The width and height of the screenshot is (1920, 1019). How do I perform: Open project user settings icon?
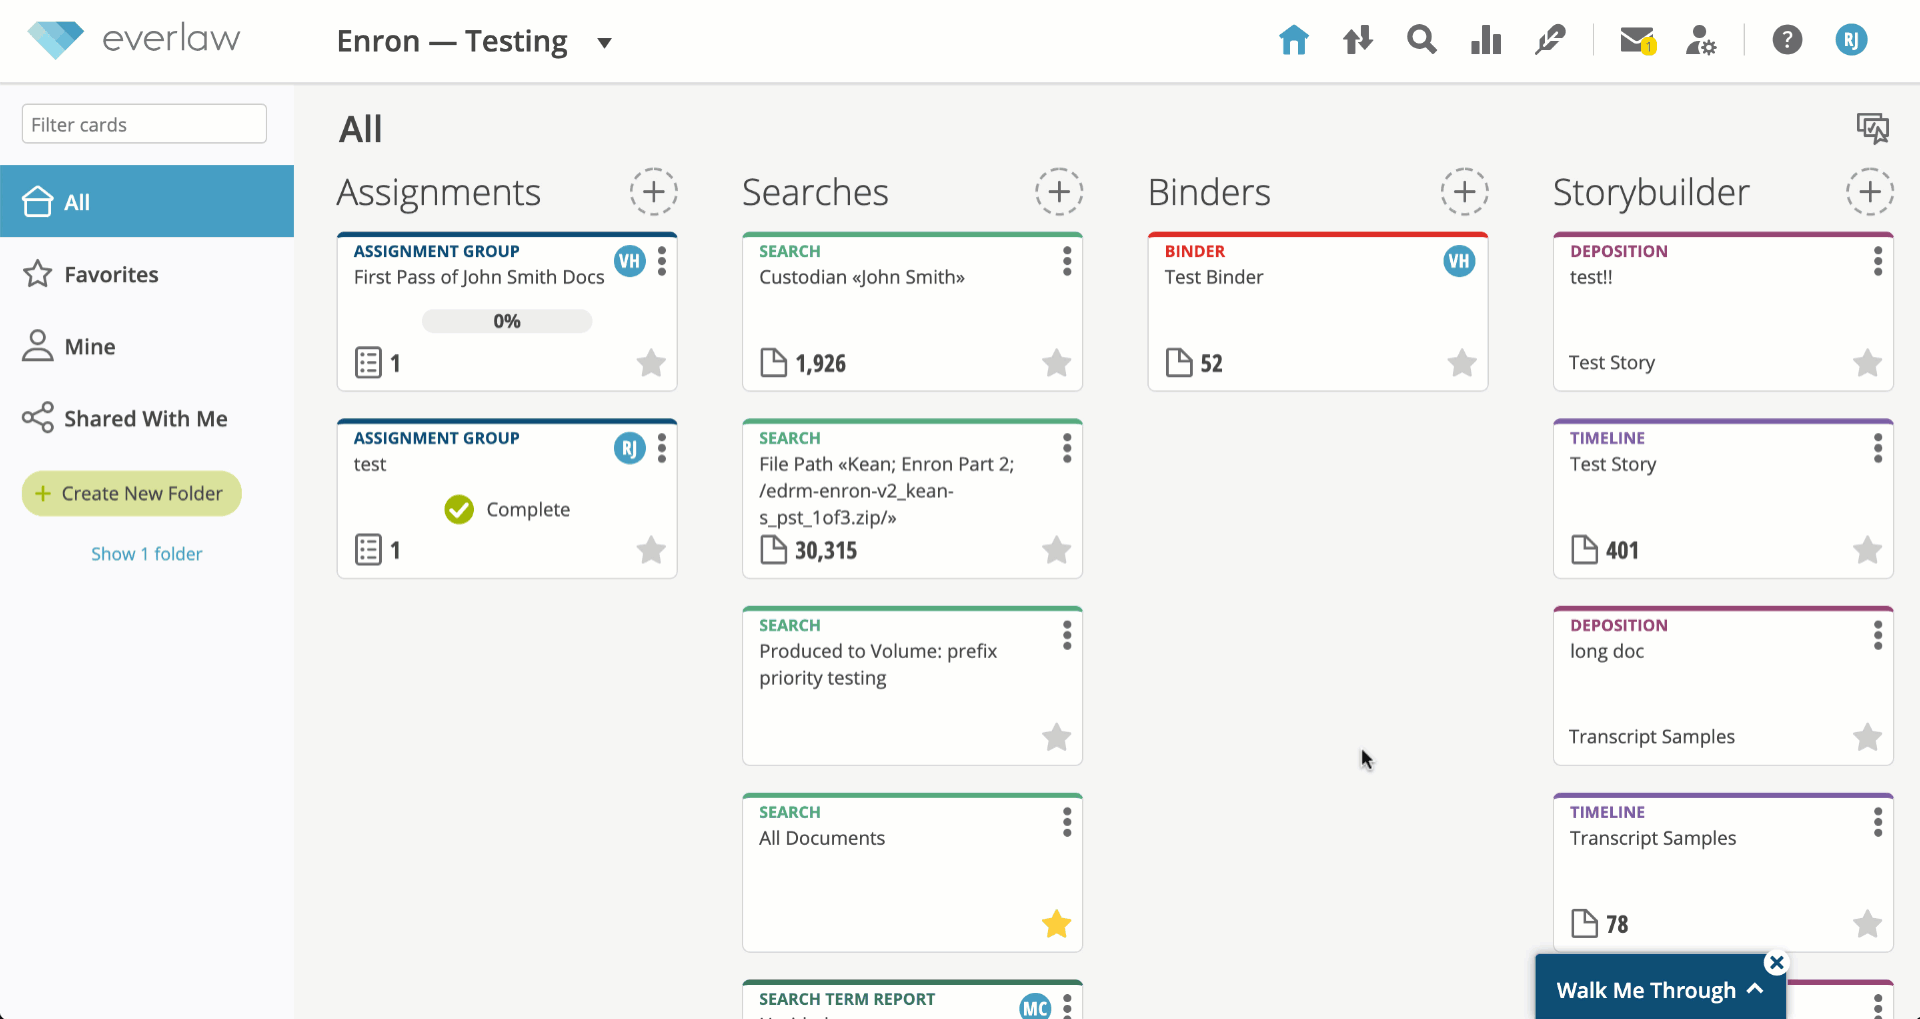coord(1701,40)
